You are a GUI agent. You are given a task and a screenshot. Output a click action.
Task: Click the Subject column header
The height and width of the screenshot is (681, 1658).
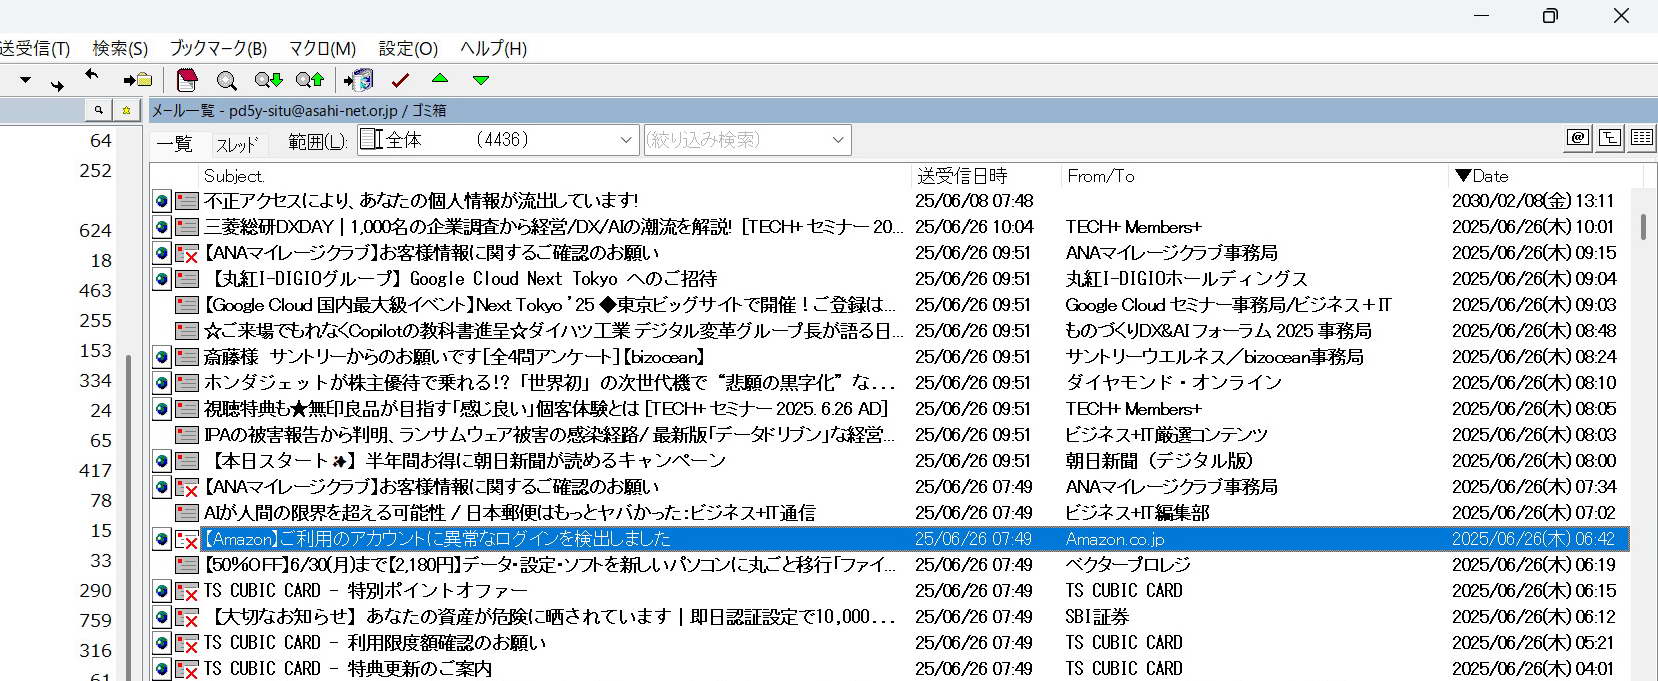click(234, 176)
